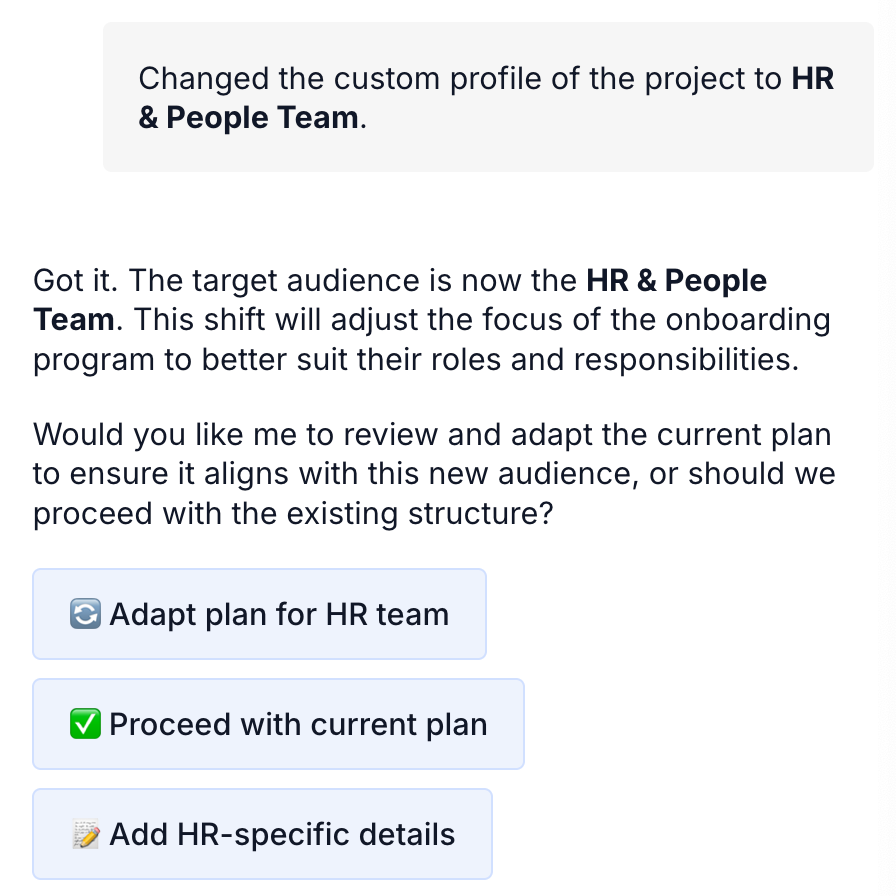Select Proceed with current plan

(278, 724)
